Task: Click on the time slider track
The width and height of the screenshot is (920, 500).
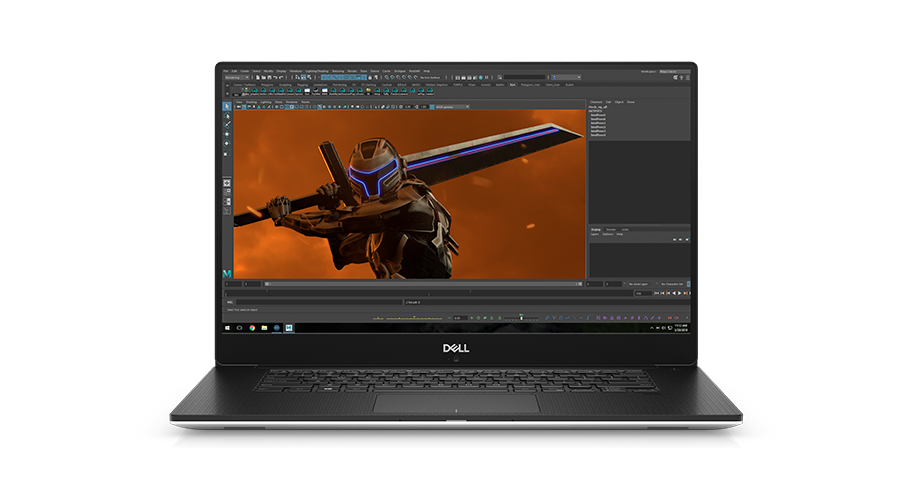Action: [428, 293]
